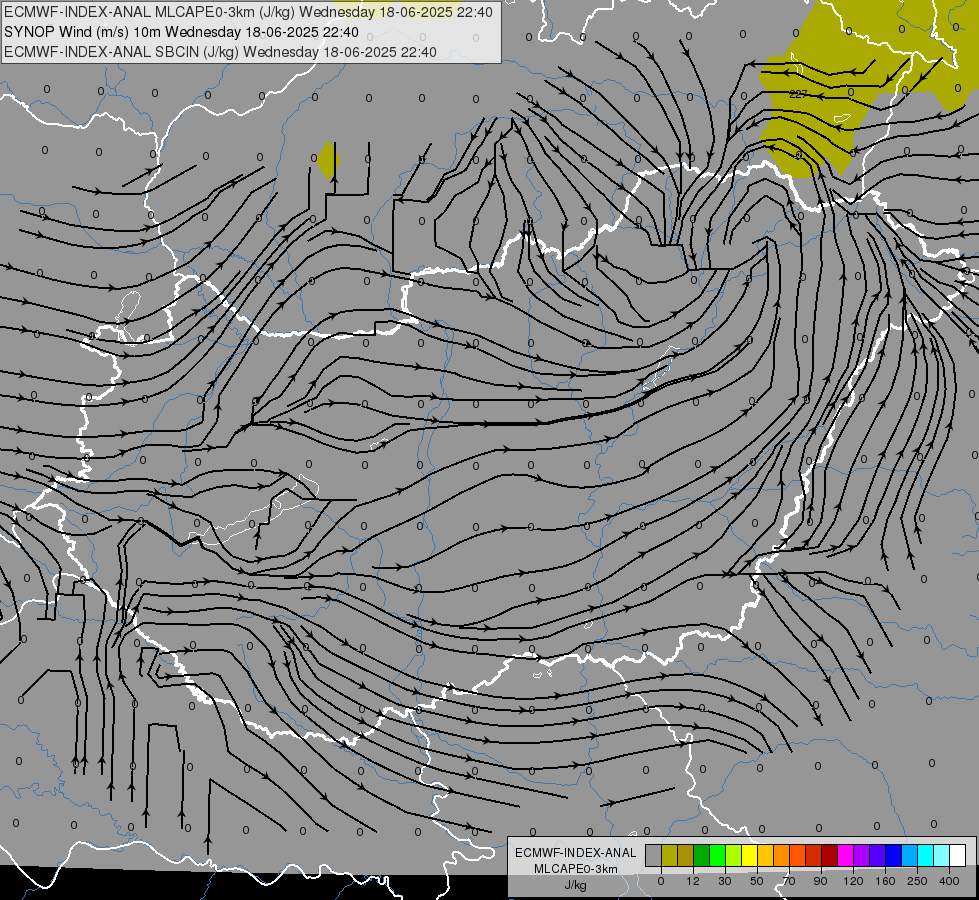Image resolution: width=979 pixels, height=900 pixels.
Task: Click the MLCAPE0-3km legend label
Action: 576,868
